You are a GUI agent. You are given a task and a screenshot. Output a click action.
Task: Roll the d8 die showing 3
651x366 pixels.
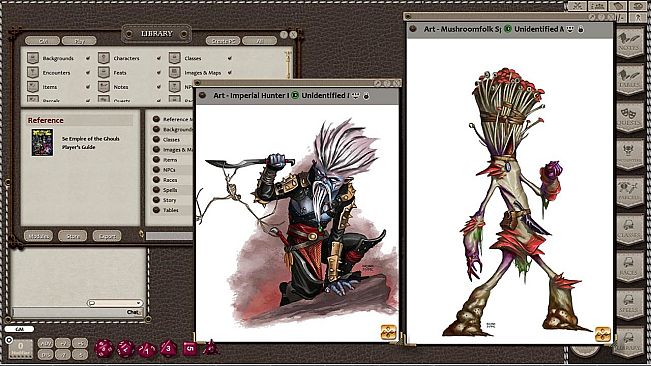pyautogui.click(x=168, y=348)
